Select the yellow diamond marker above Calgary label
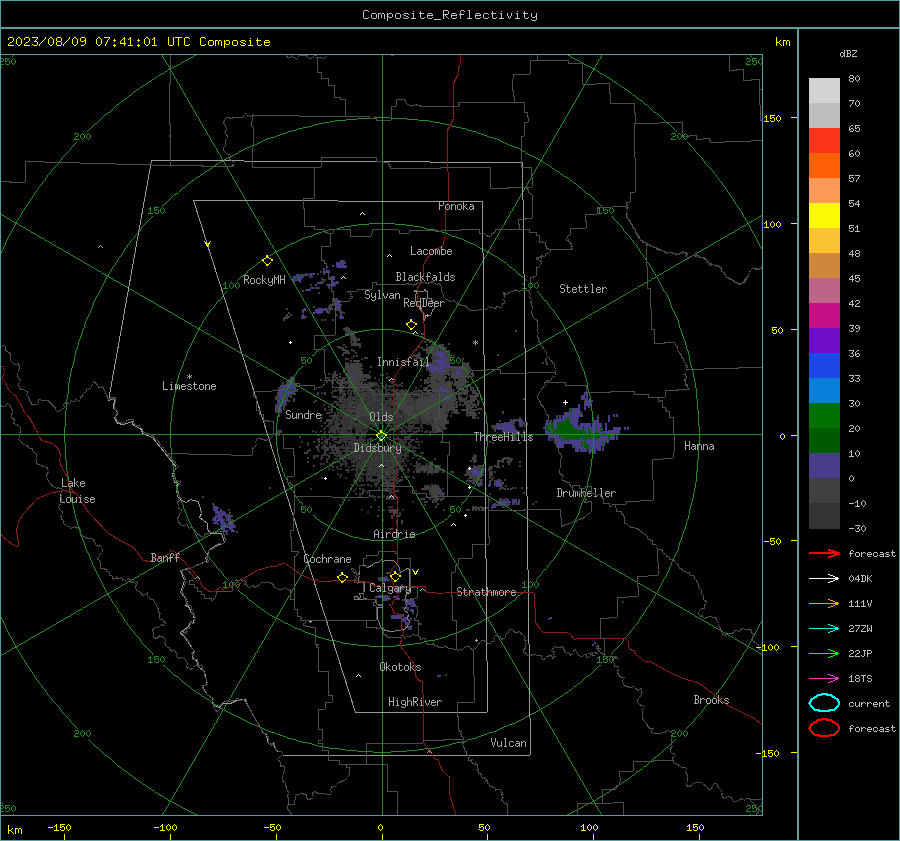The height and width of the screenshot is (841, 900). [395, 576]
